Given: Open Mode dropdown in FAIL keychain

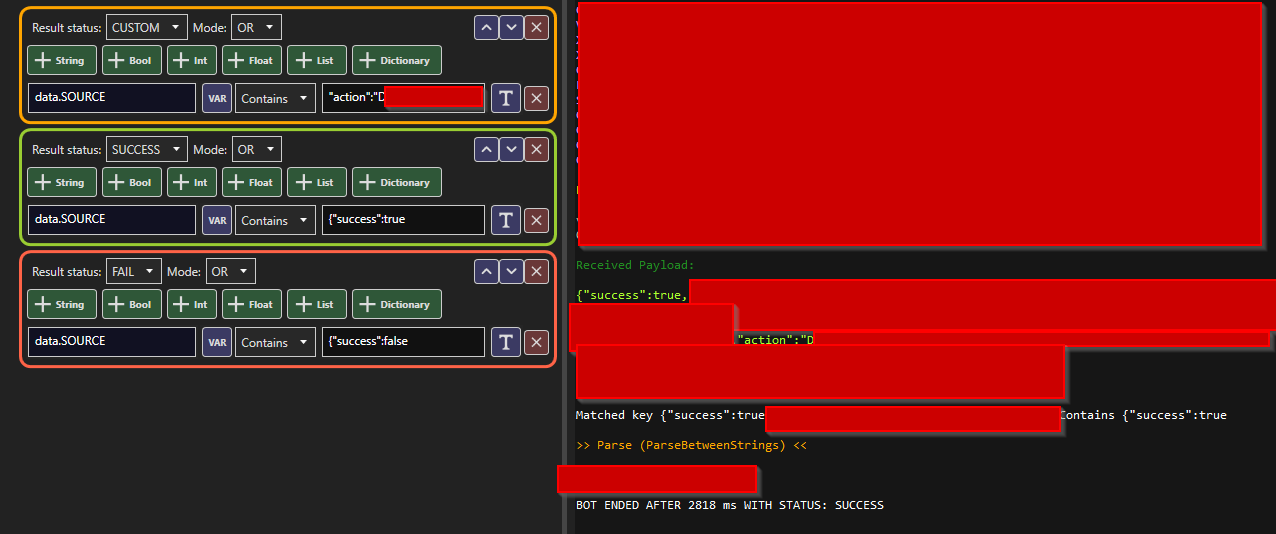Looking at the screenshot, I should [230, 271].
